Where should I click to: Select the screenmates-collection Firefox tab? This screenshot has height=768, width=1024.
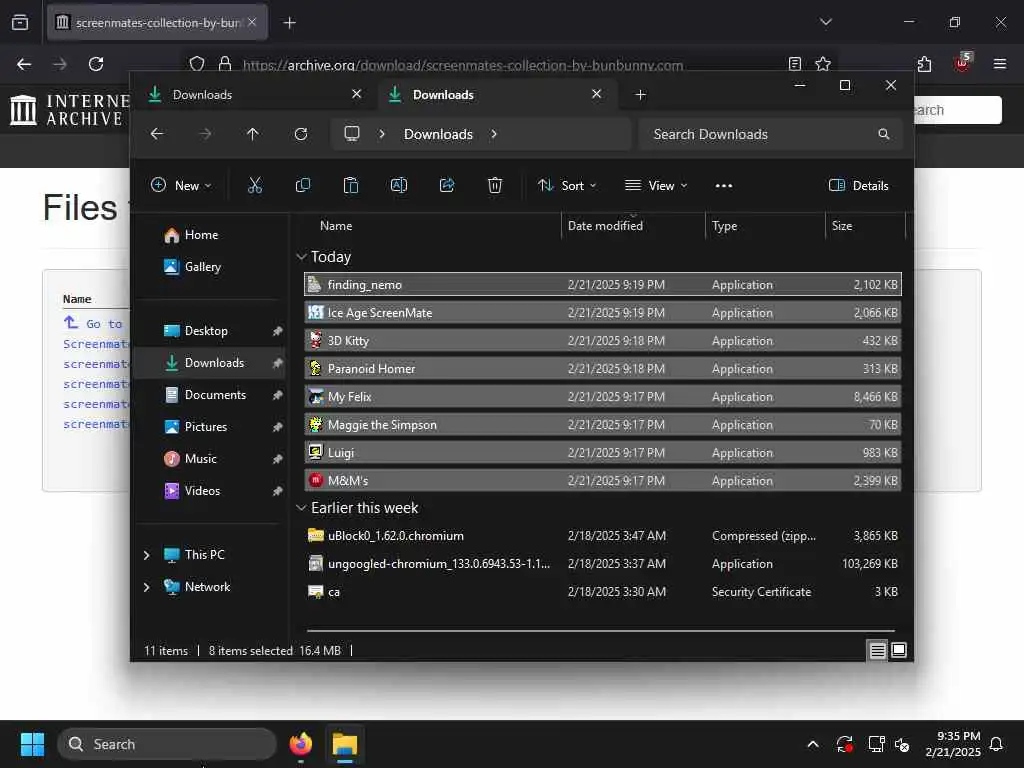tap(157, 23)
